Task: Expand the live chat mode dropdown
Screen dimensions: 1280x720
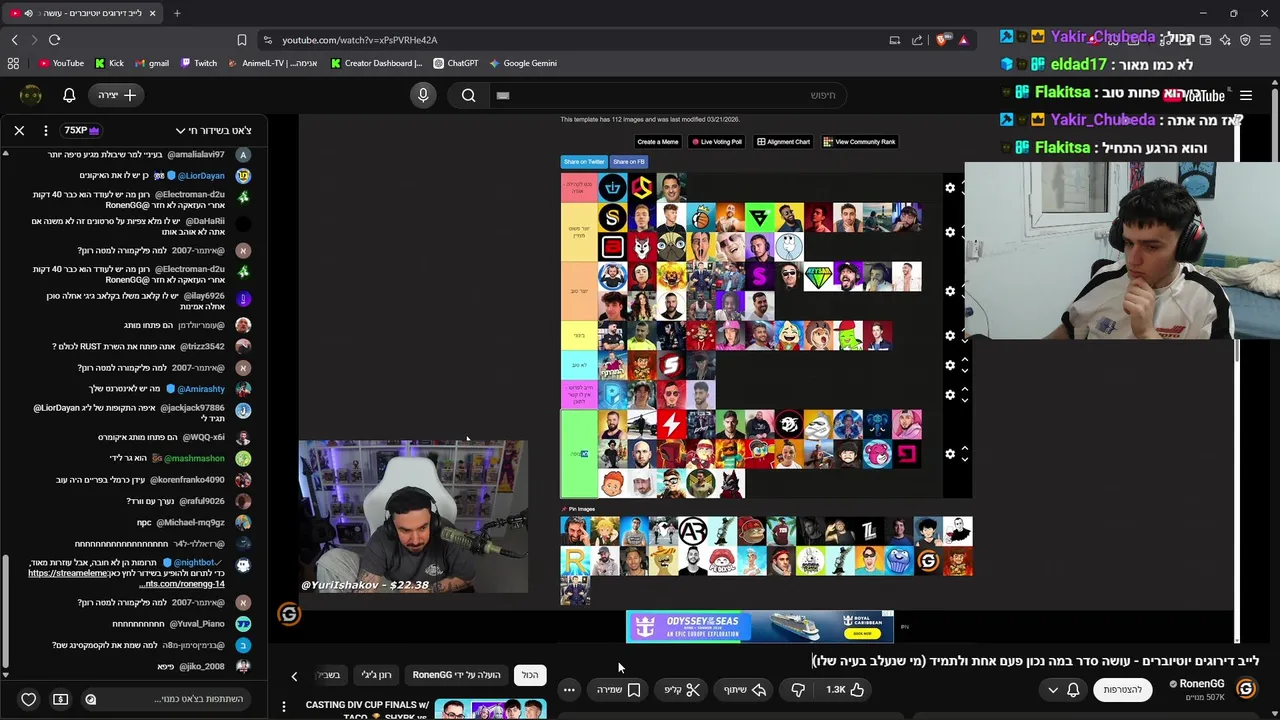Action: point(213,130)
